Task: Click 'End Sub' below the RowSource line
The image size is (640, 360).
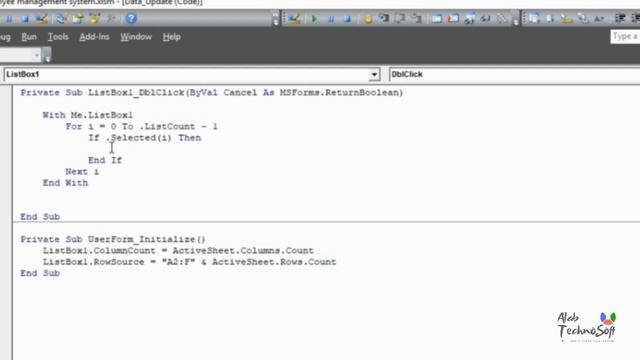Action: pos(40,273)
